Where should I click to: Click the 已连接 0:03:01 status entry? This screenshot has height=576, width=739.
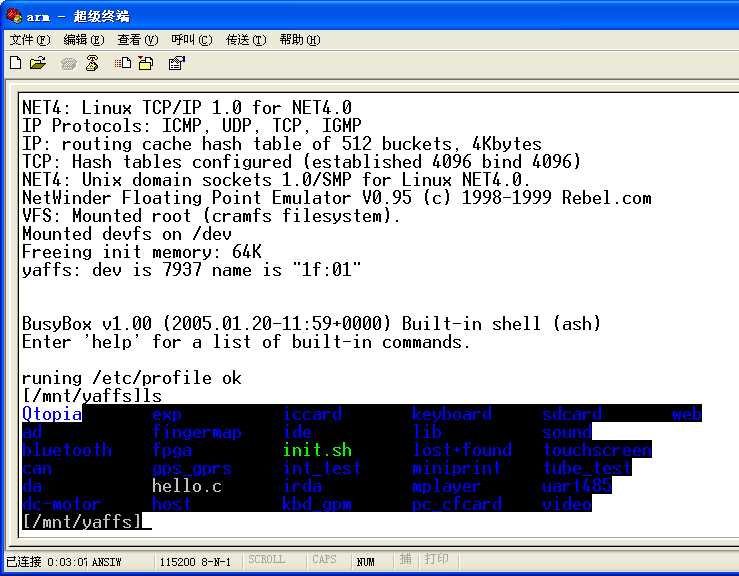click(47, 561)
